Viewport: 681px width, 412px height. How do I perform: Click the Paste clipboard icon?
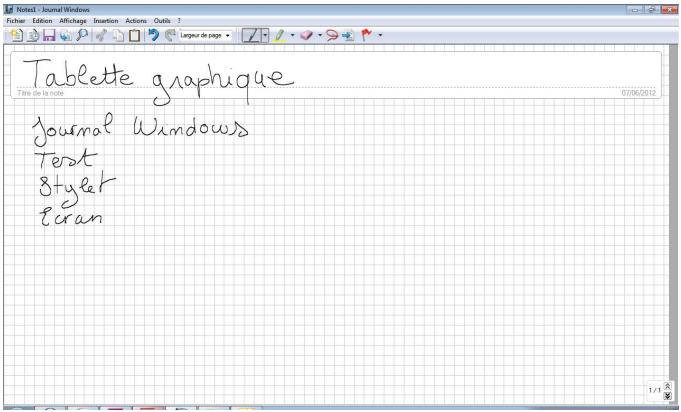[x=135, y=35]
